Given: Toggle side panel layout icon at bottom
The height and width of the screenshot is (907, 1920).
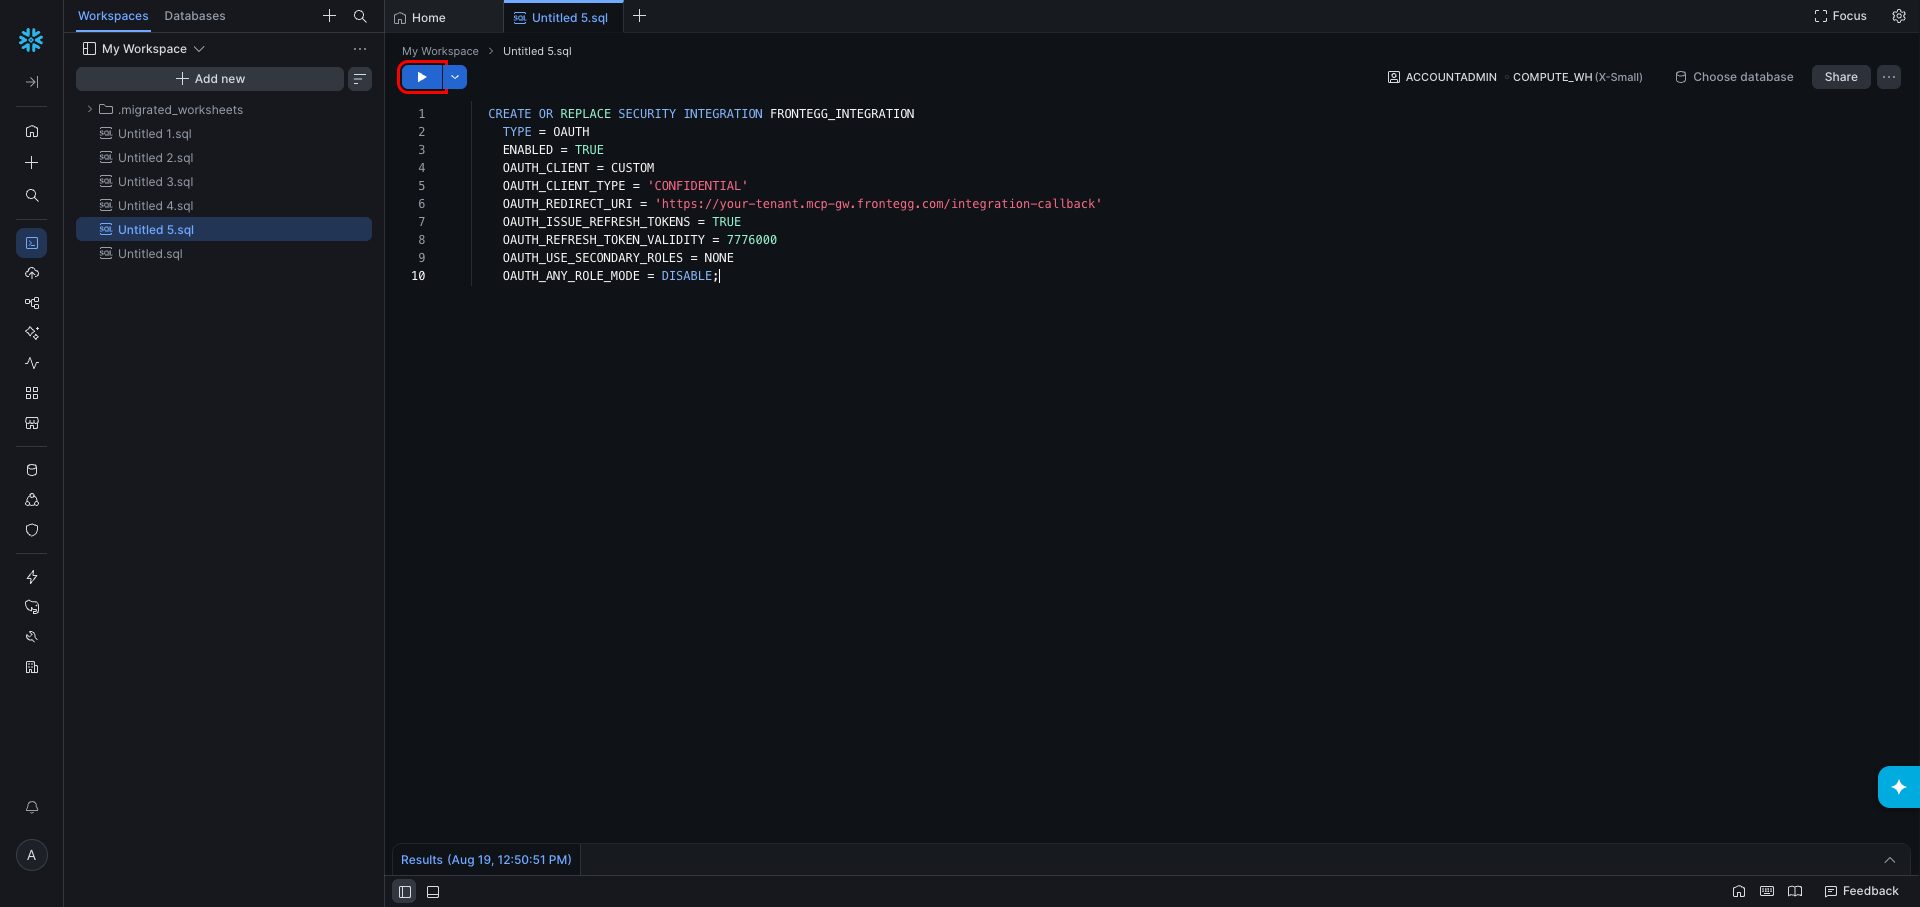Looking at the screenshot, I should (x=405, y=892).
